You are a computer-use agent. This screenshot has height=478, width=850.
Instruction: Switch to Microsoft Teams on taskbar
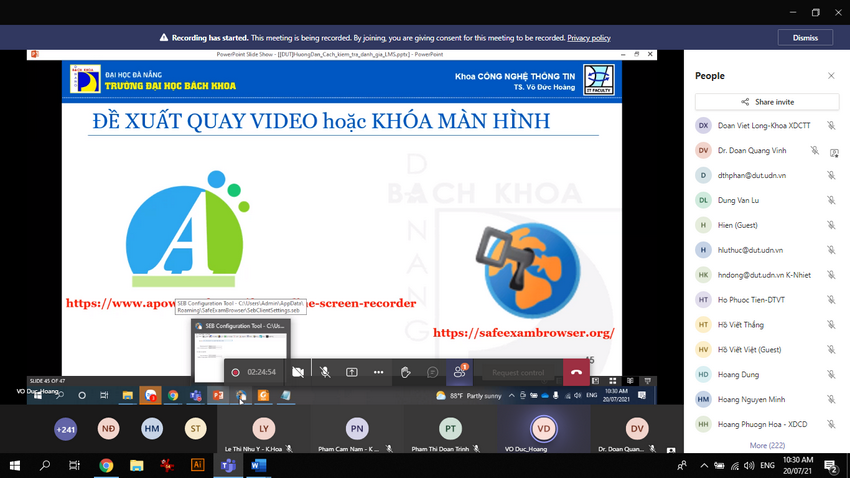[x=228, y=466]
